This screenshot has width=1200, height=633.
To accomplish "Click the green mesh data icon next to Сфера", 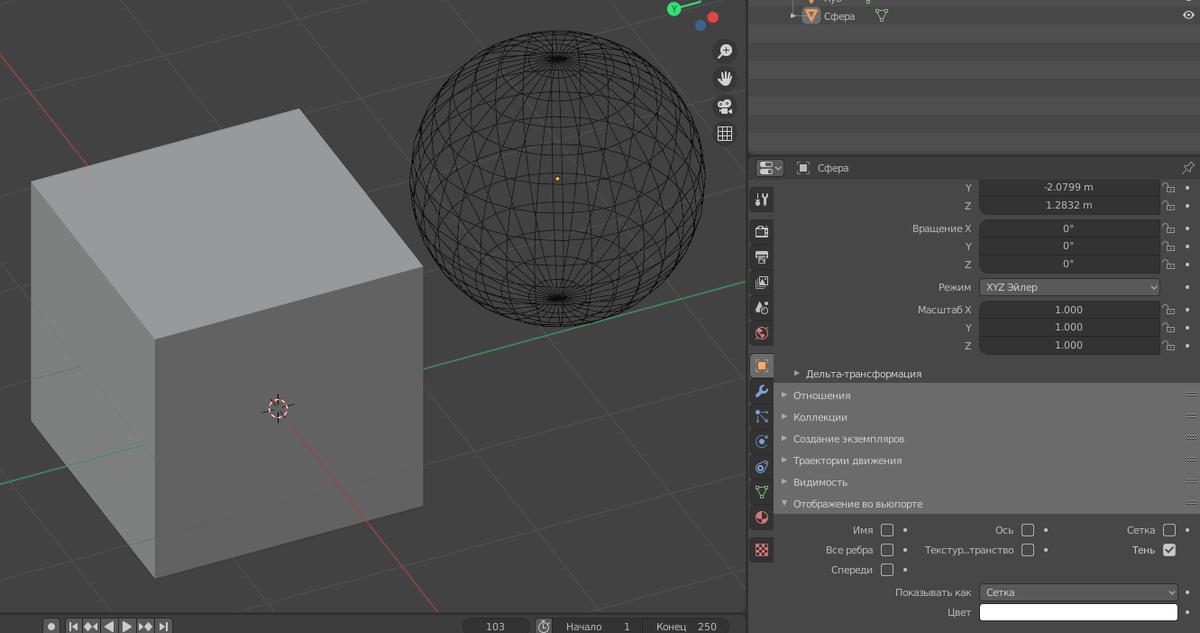I will (882, 16).
